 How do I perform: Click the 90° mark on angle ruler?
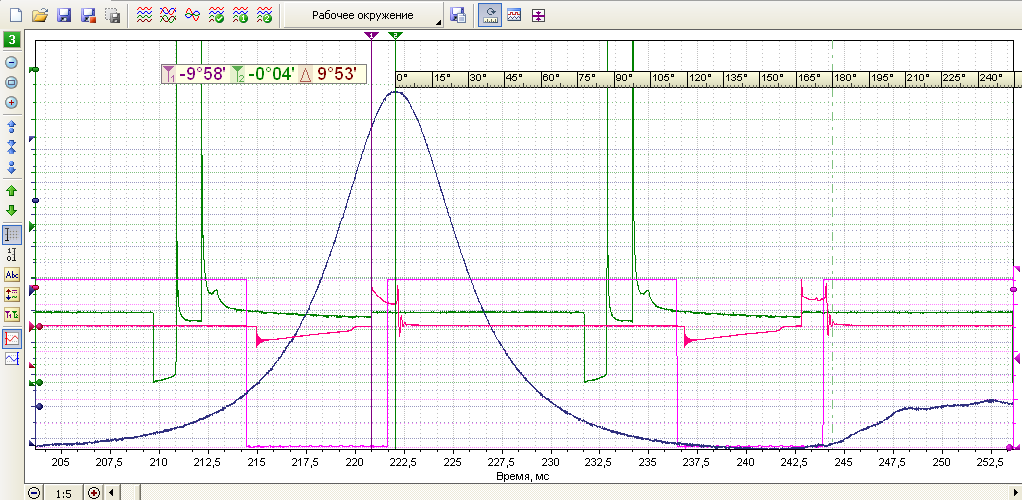[x=624, y=78]
